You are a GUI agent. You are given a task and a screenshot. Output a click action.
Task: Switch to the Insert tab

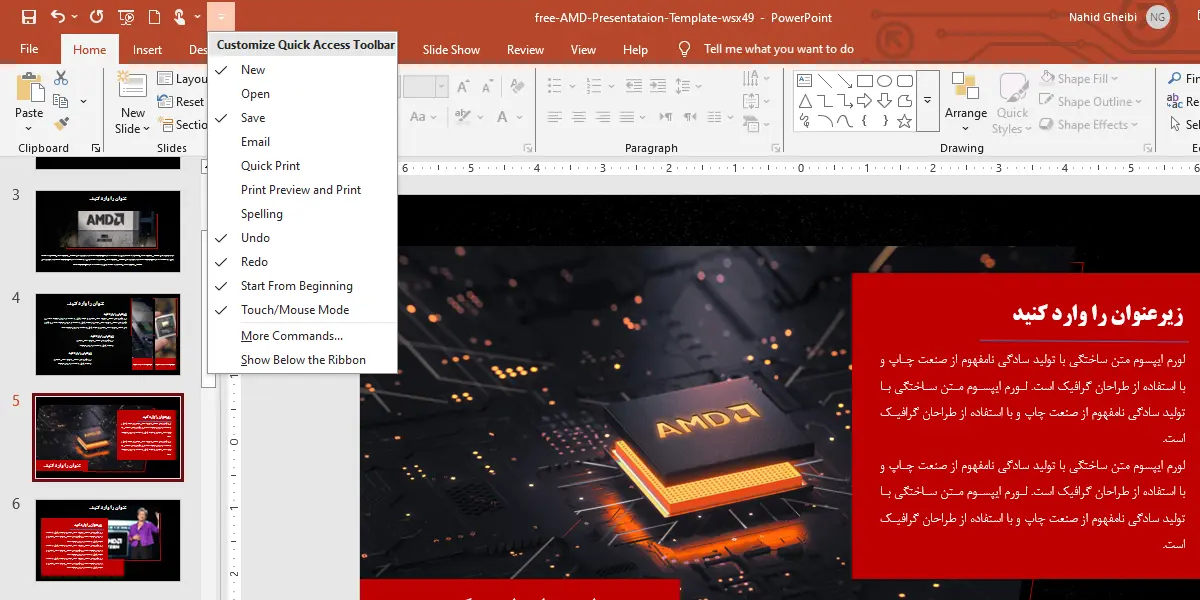(147, 50)
